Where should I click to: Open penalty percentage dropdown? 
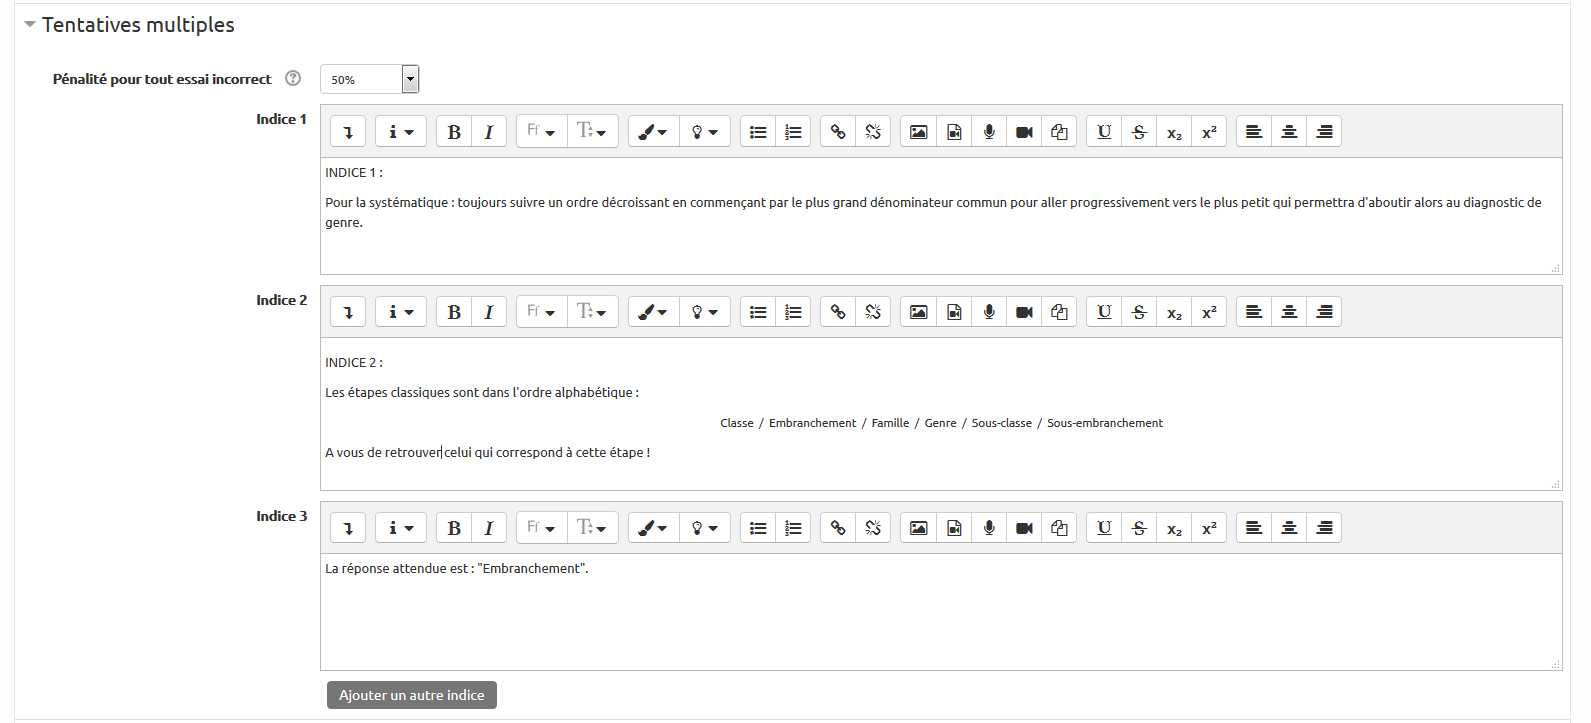pyautogui.click(x=410, y=79)
